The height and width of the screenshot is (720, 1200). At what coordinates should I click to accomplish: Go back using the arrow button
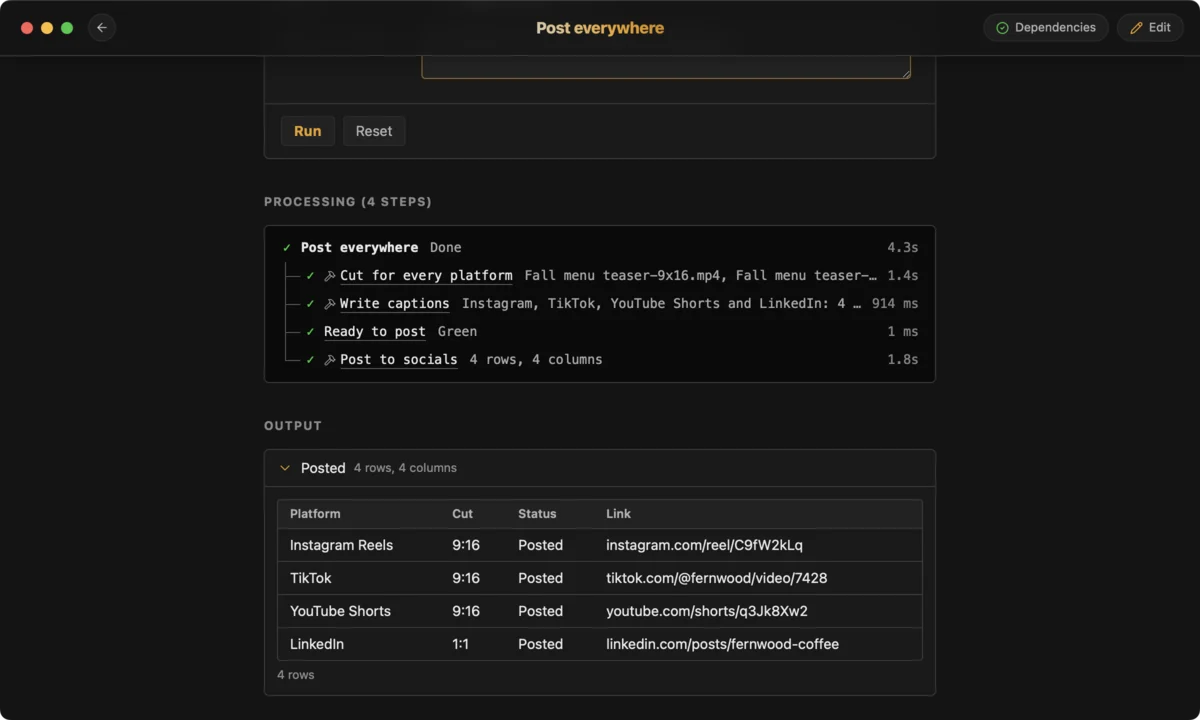[x=102, y=28]
